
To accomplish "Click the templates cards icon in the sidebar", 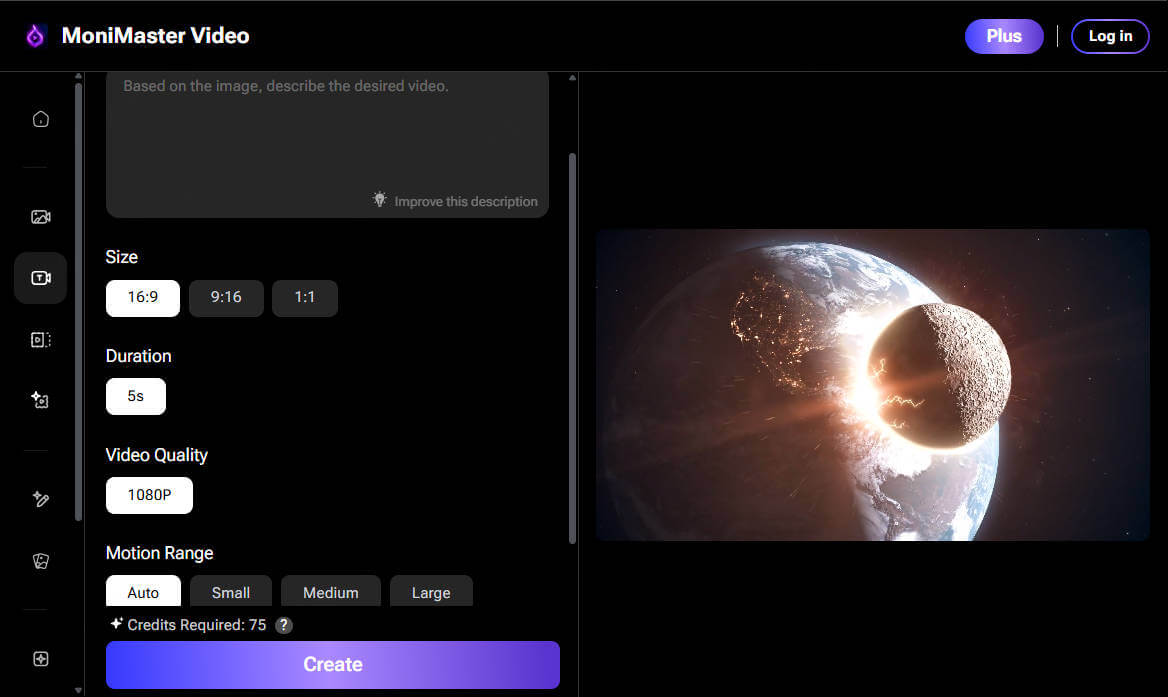I will [40, 561].
